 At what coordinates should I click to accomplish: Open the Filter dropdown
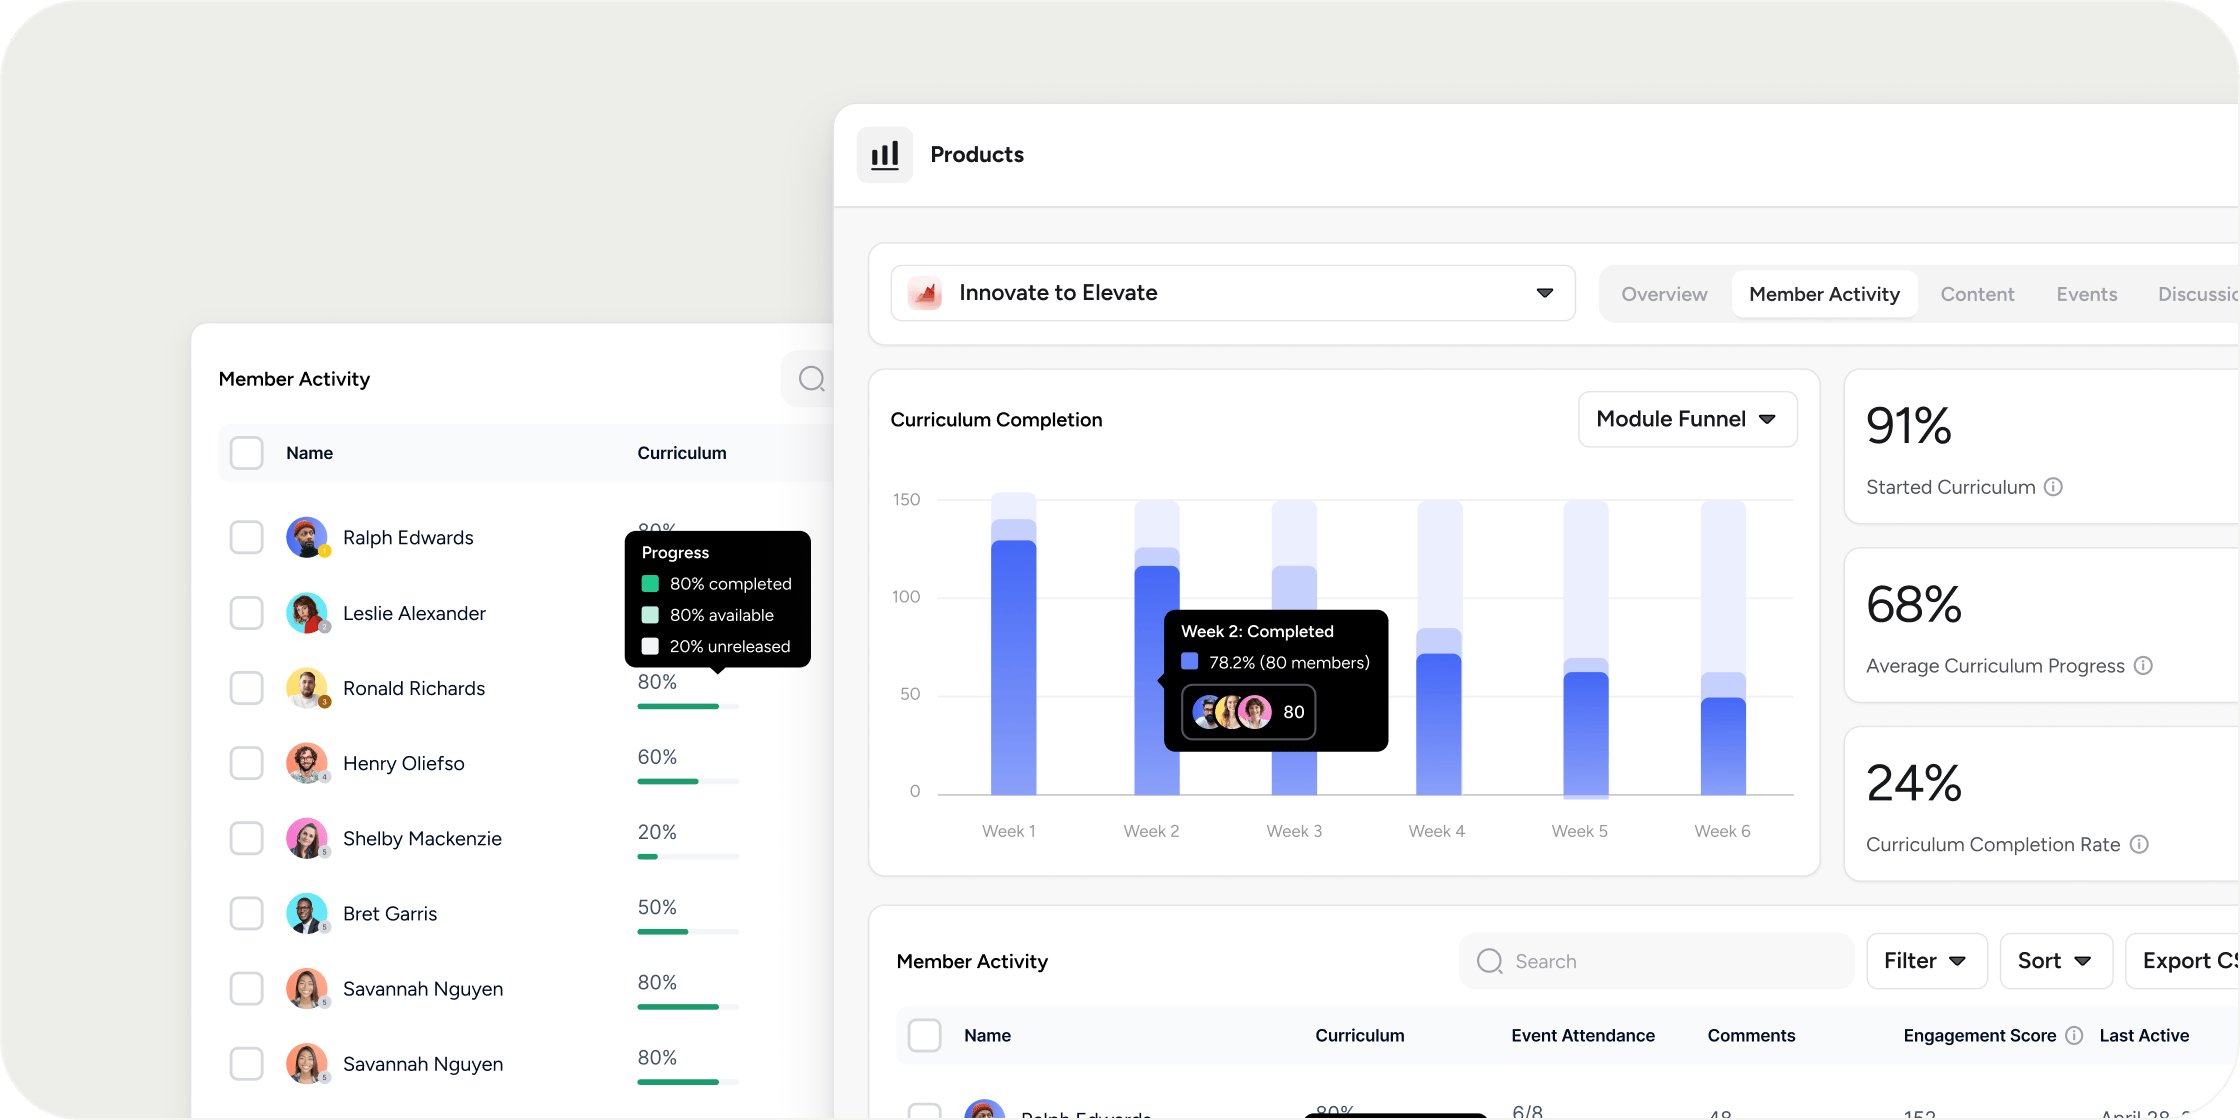pyautogui.click(x=1926, y=961)
